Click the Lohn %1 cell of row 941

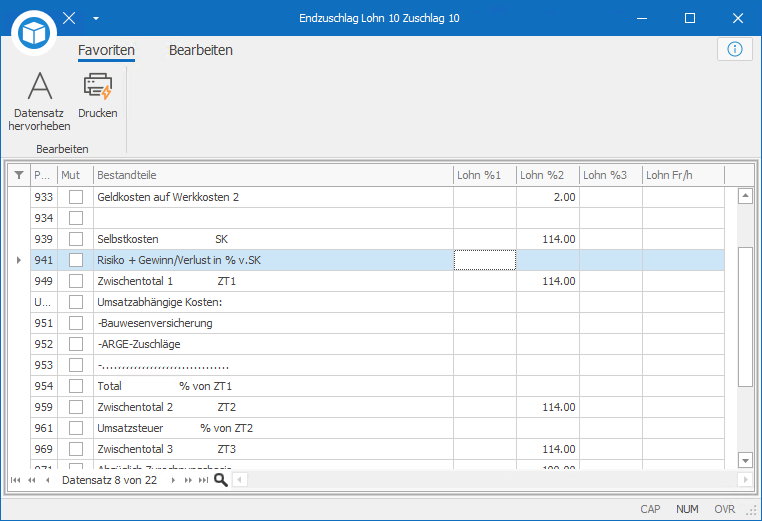(x=485, y=260)
